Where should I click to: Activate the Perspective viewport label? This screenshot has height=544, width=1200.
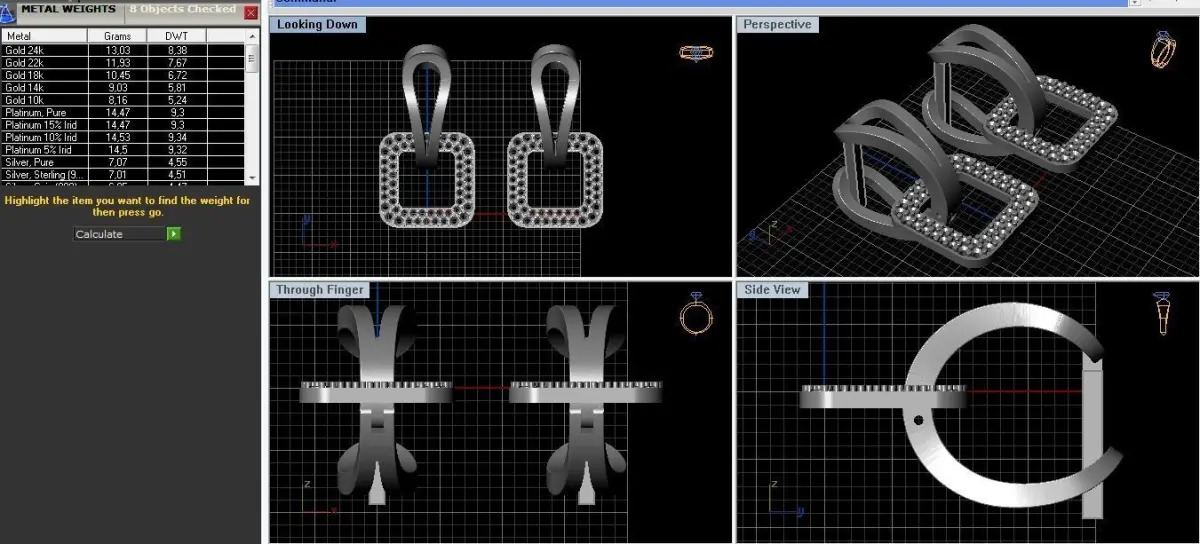click(777, 24)
